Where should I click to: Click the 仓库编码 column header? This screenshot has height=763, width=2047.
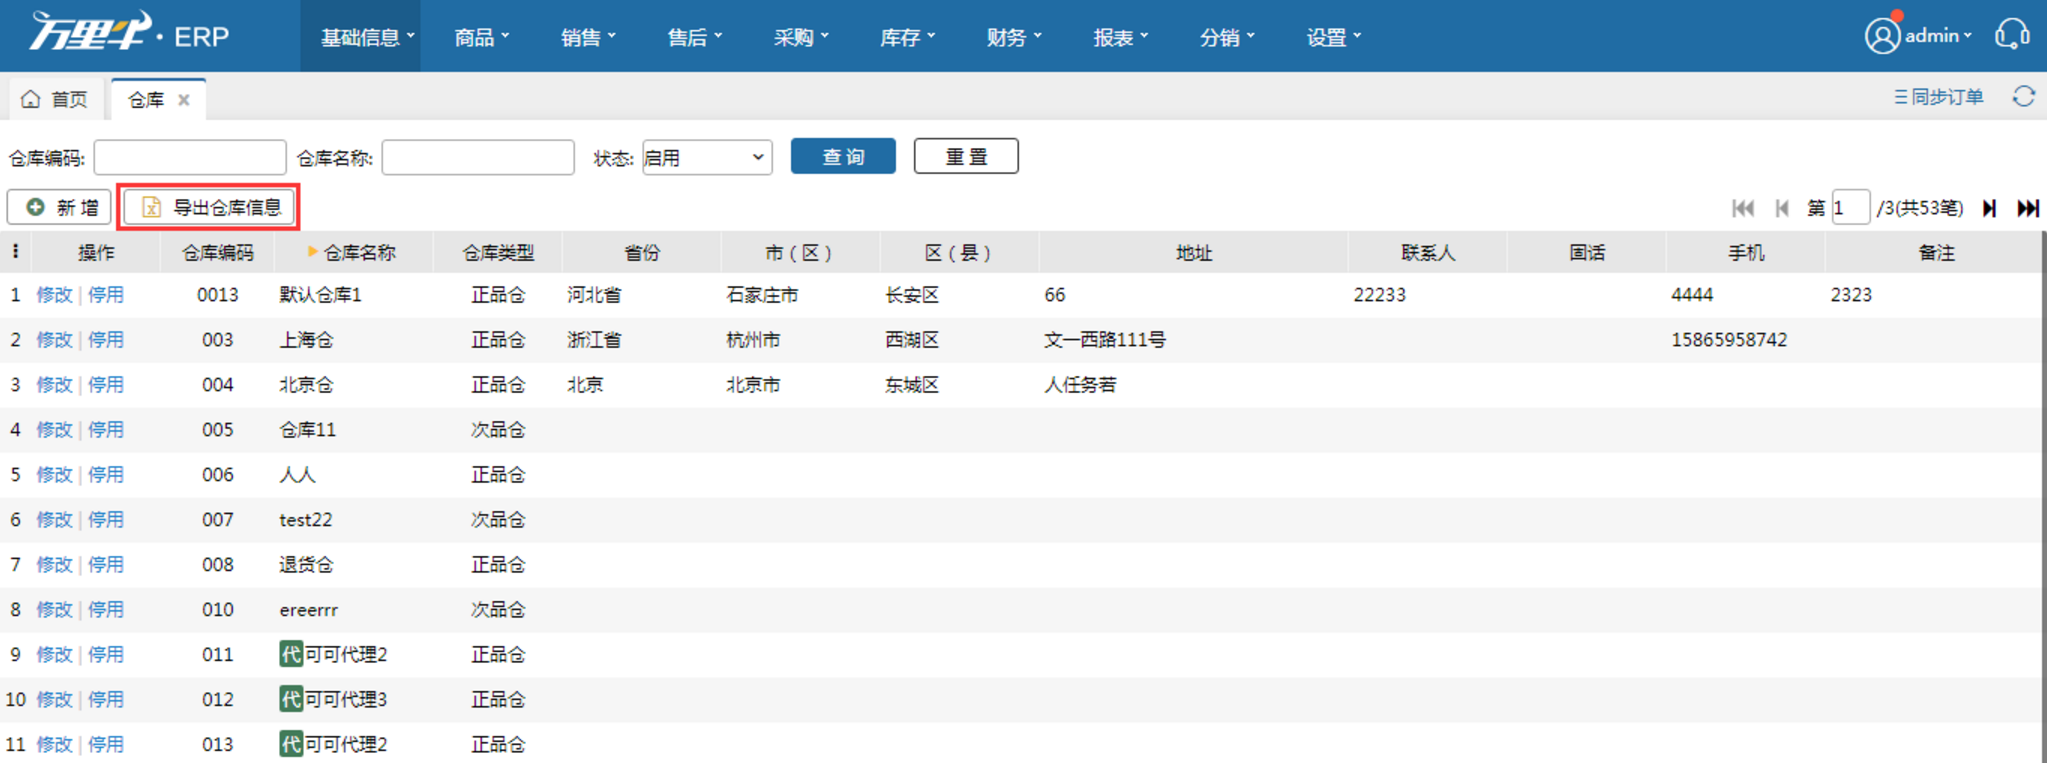pos(217,253)
